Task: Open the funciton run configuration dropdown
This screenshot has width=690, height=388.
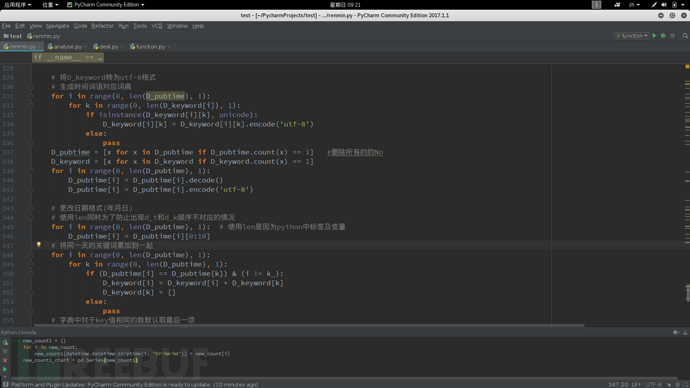Action: (631, 36)
